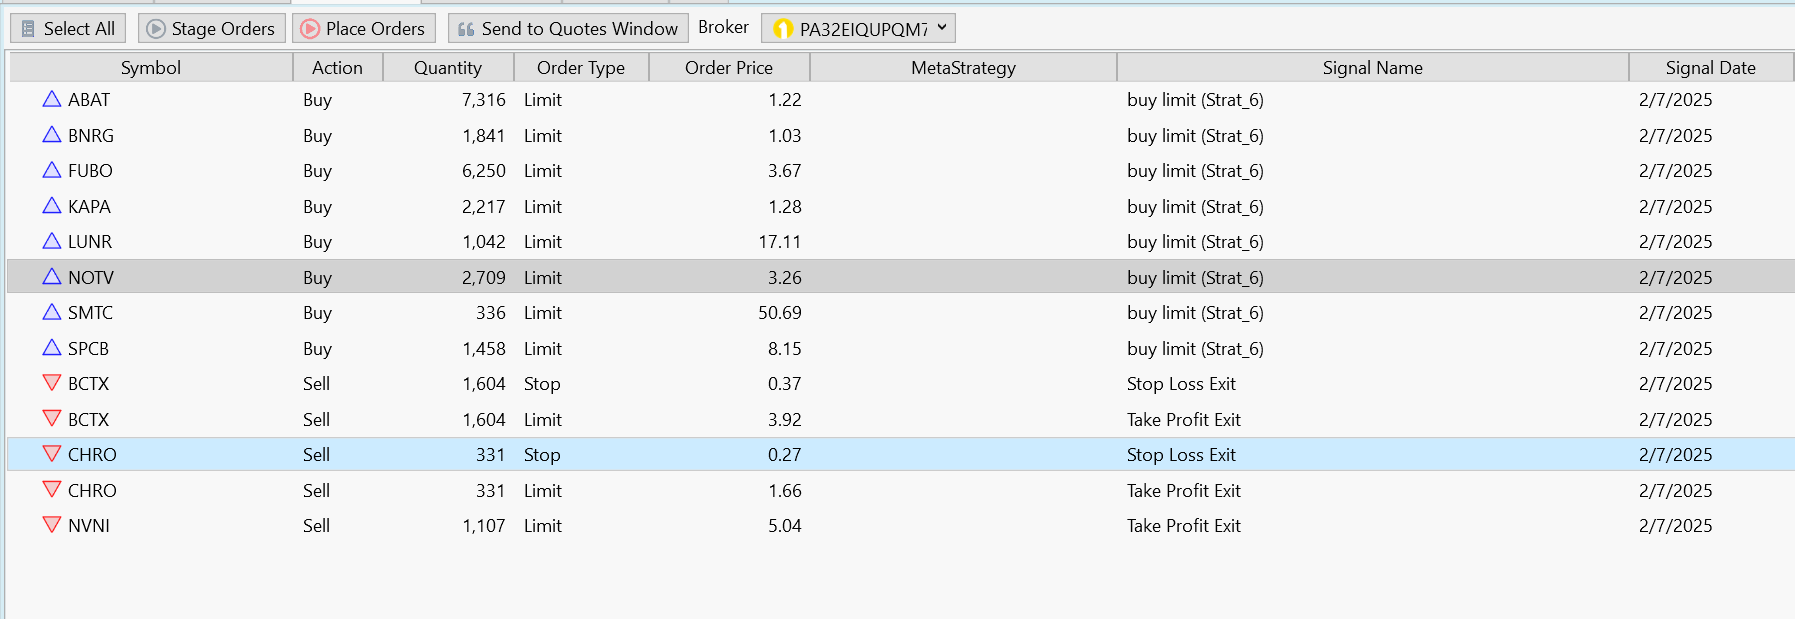Sort by the Symbol column header
The height and width of the screenshot is (619, 1795).
click(x=150, y=68)
